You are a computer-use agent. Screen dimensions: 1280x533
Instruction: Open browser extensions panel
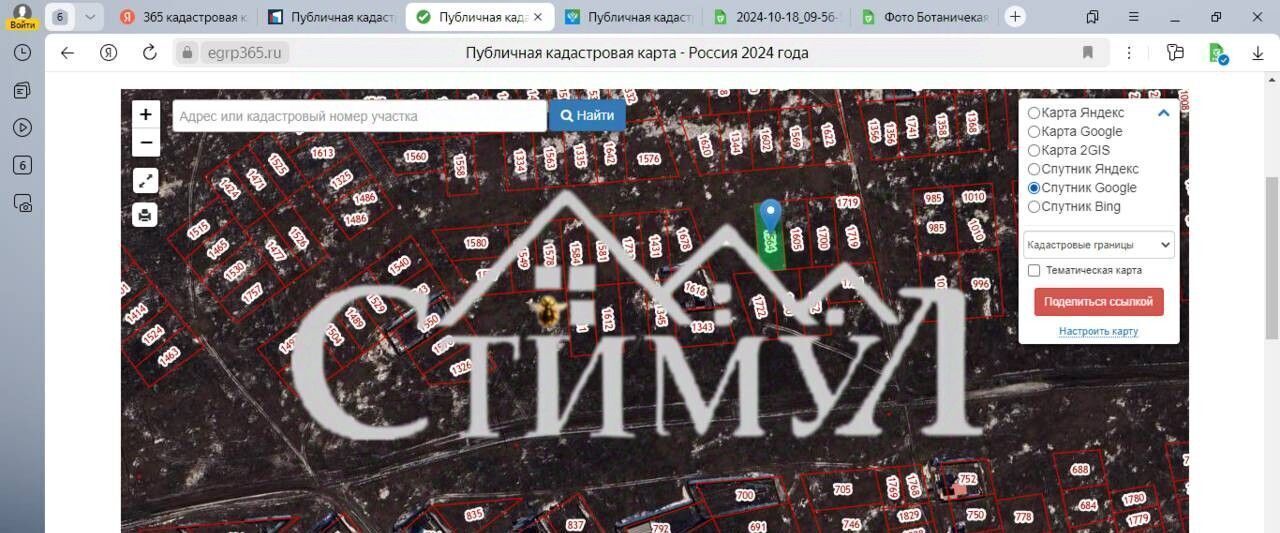pyautogui.click(x=1175, y=53)
